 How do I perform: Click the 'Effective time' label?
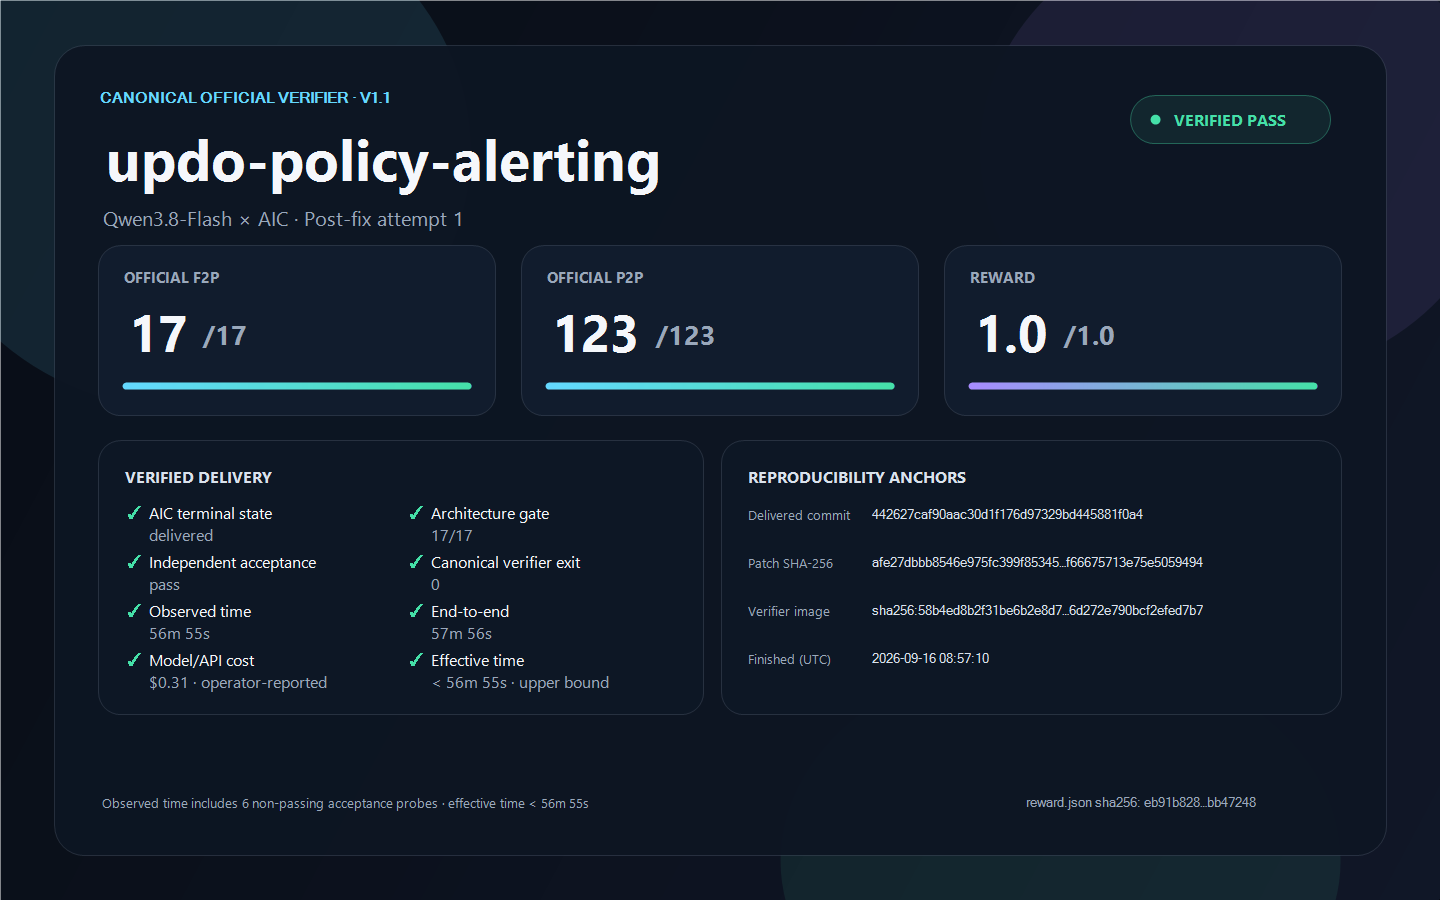[478, 660]
